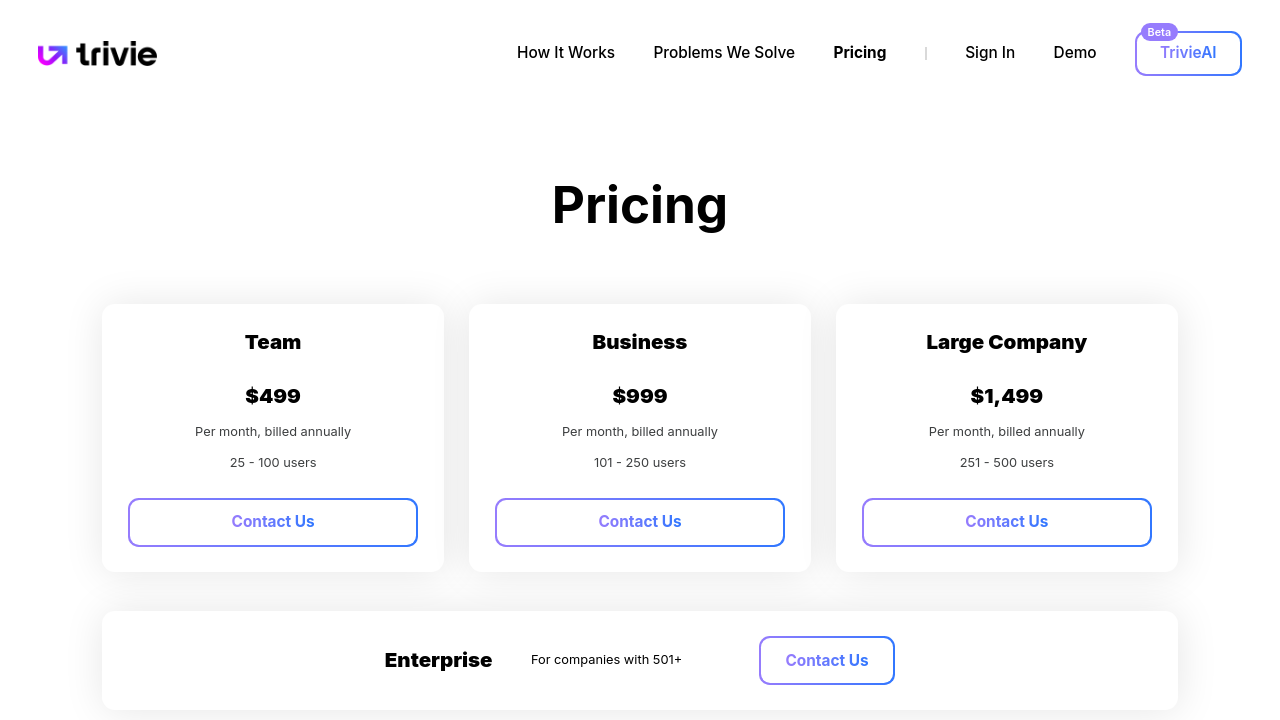Click the Trivie arrow logo icon
1280x720 pixels.
pyautogui.click(x=52, y=55)
